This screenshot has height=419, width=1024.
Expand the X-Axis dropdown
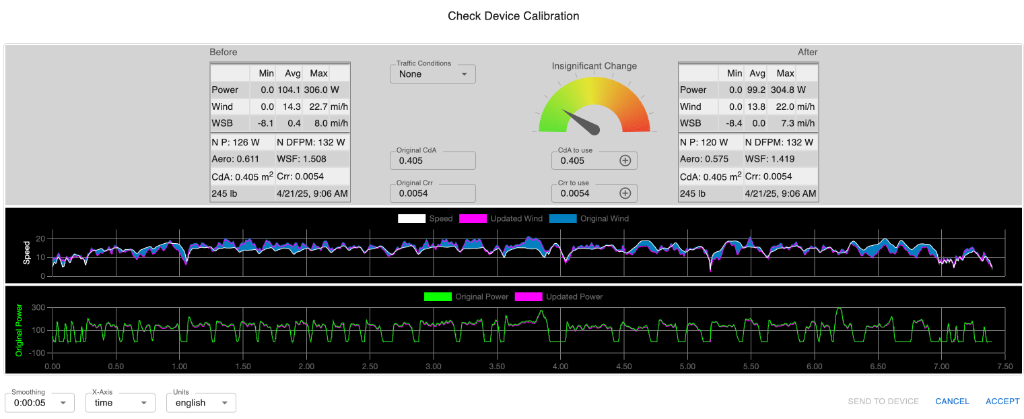pos(119,403)
